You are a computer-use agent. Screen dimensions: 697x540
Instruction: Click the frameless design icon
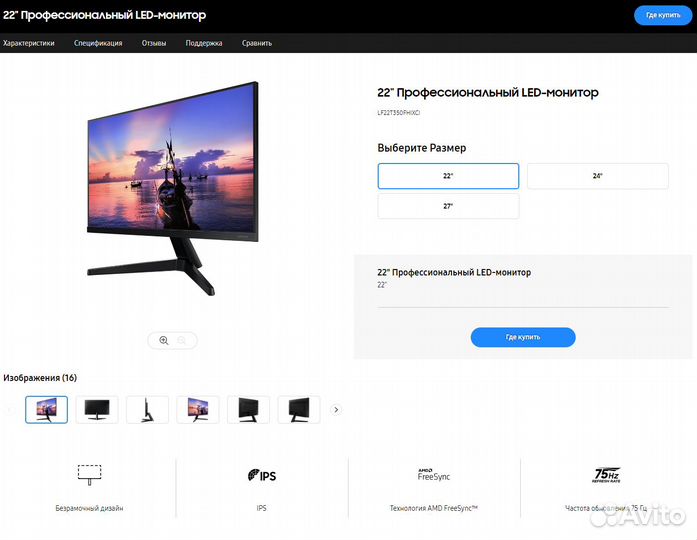point(89,475)
